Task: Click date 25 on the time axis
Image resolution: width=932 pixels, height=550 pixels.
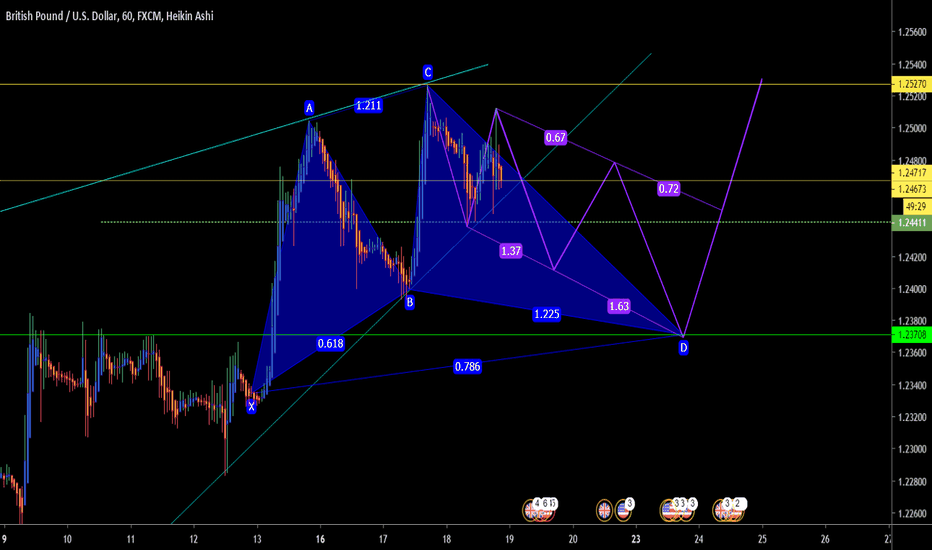Action: (762, 539)
